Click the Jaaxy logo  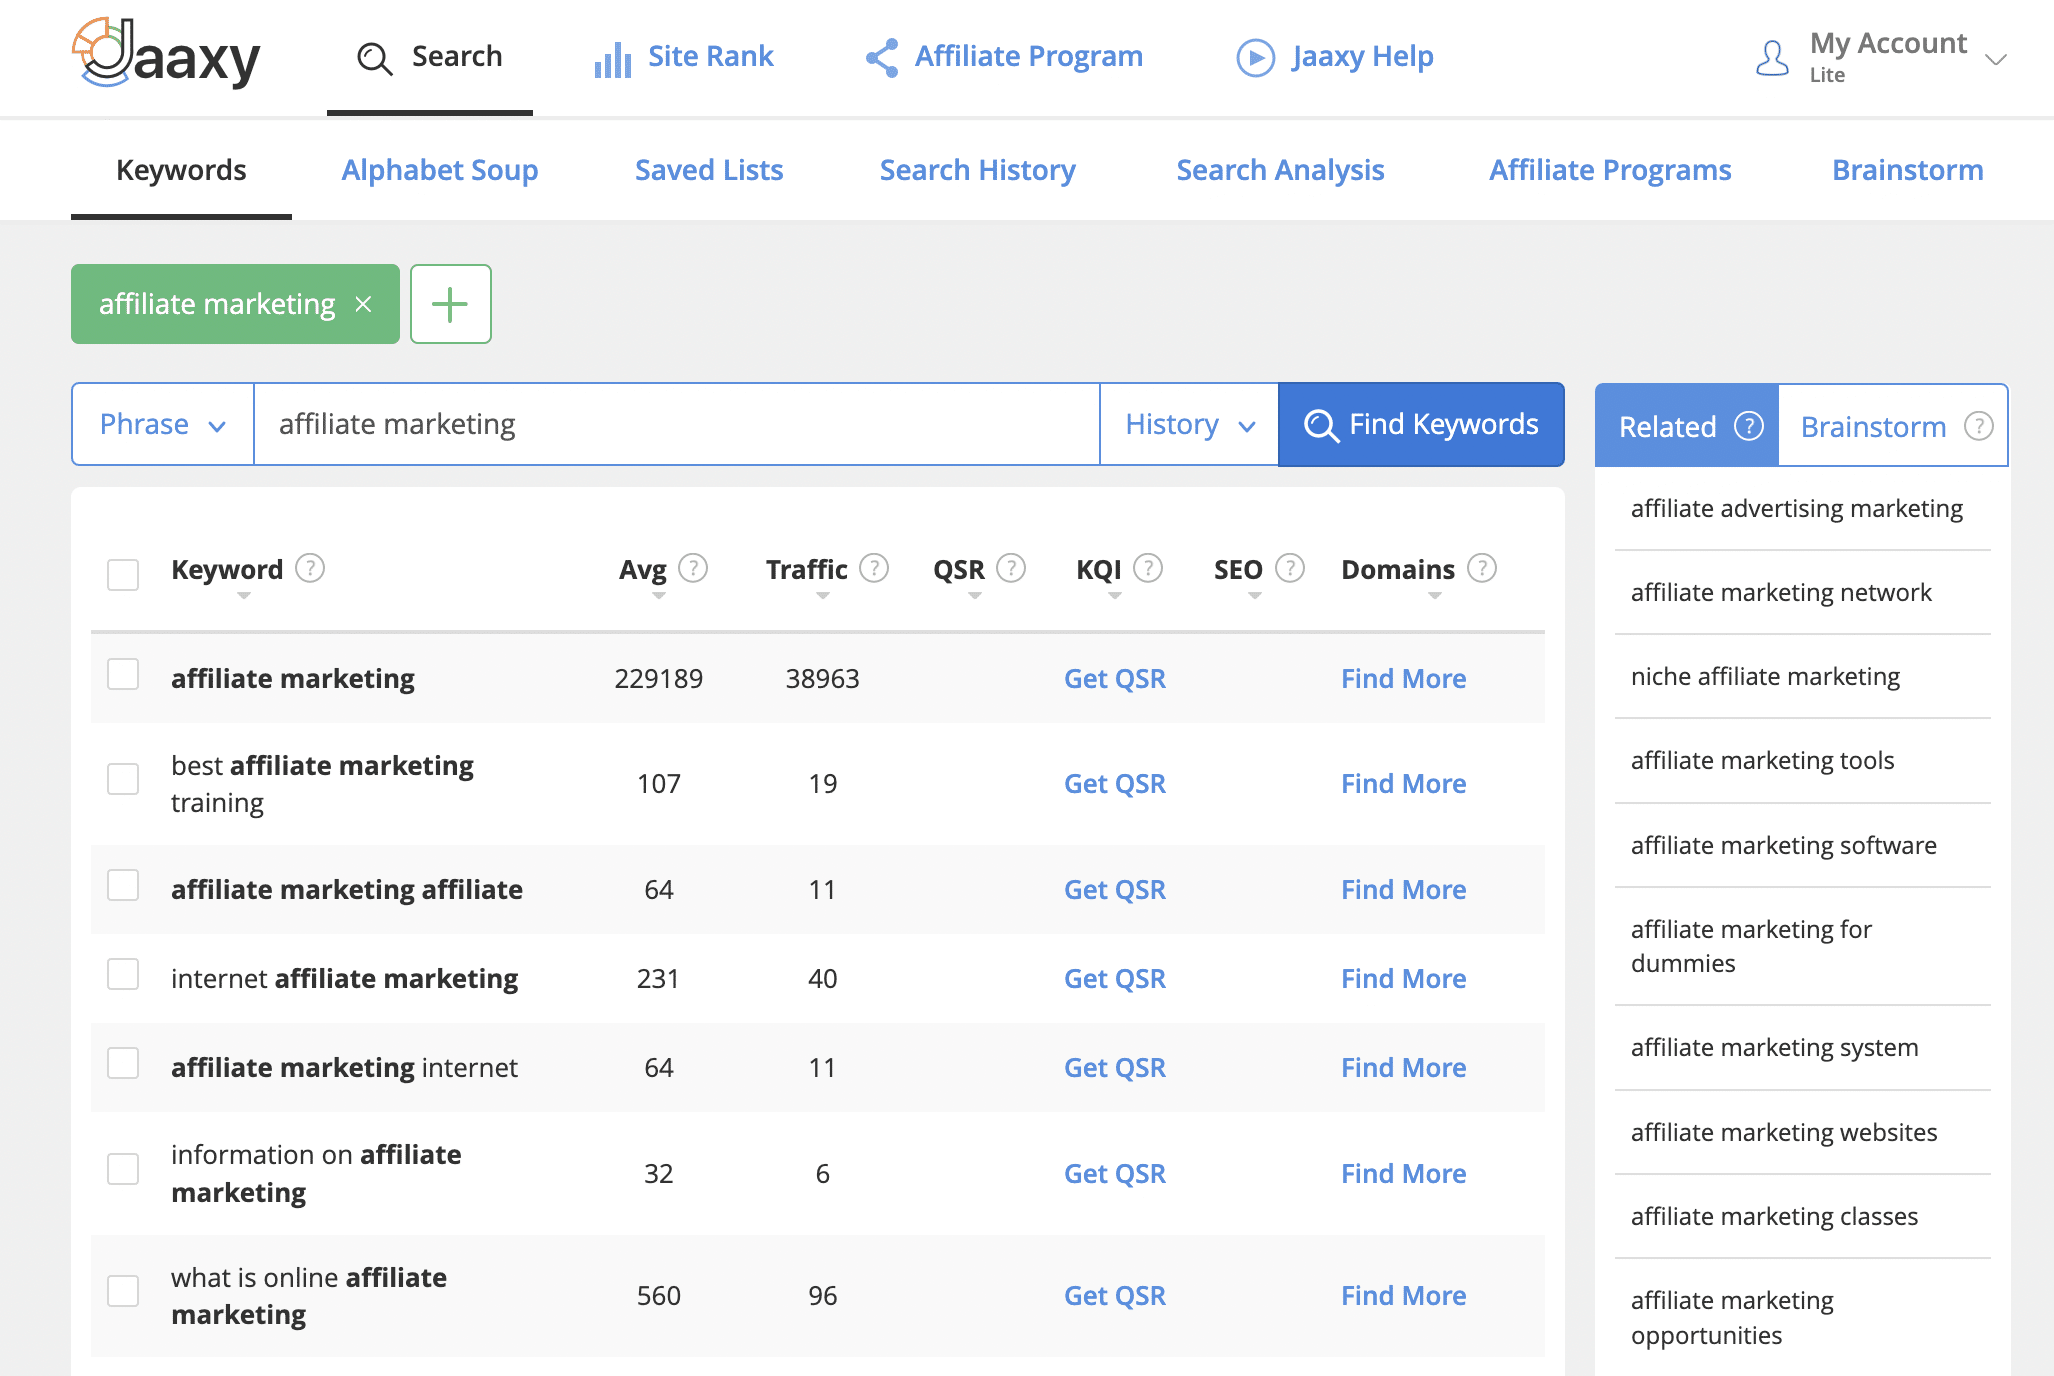(166, 54)
